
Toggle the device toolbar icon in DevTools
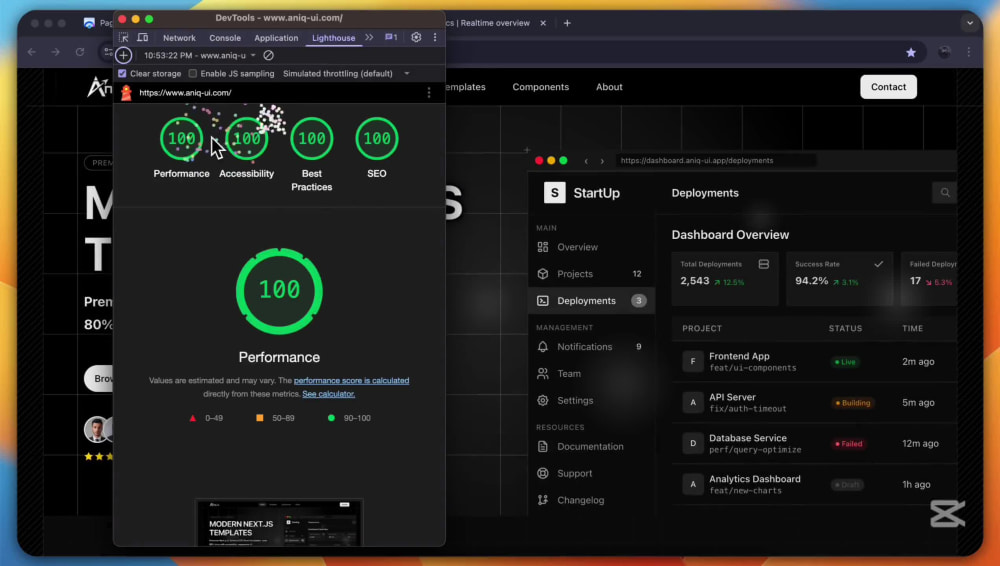pos(143,38)
